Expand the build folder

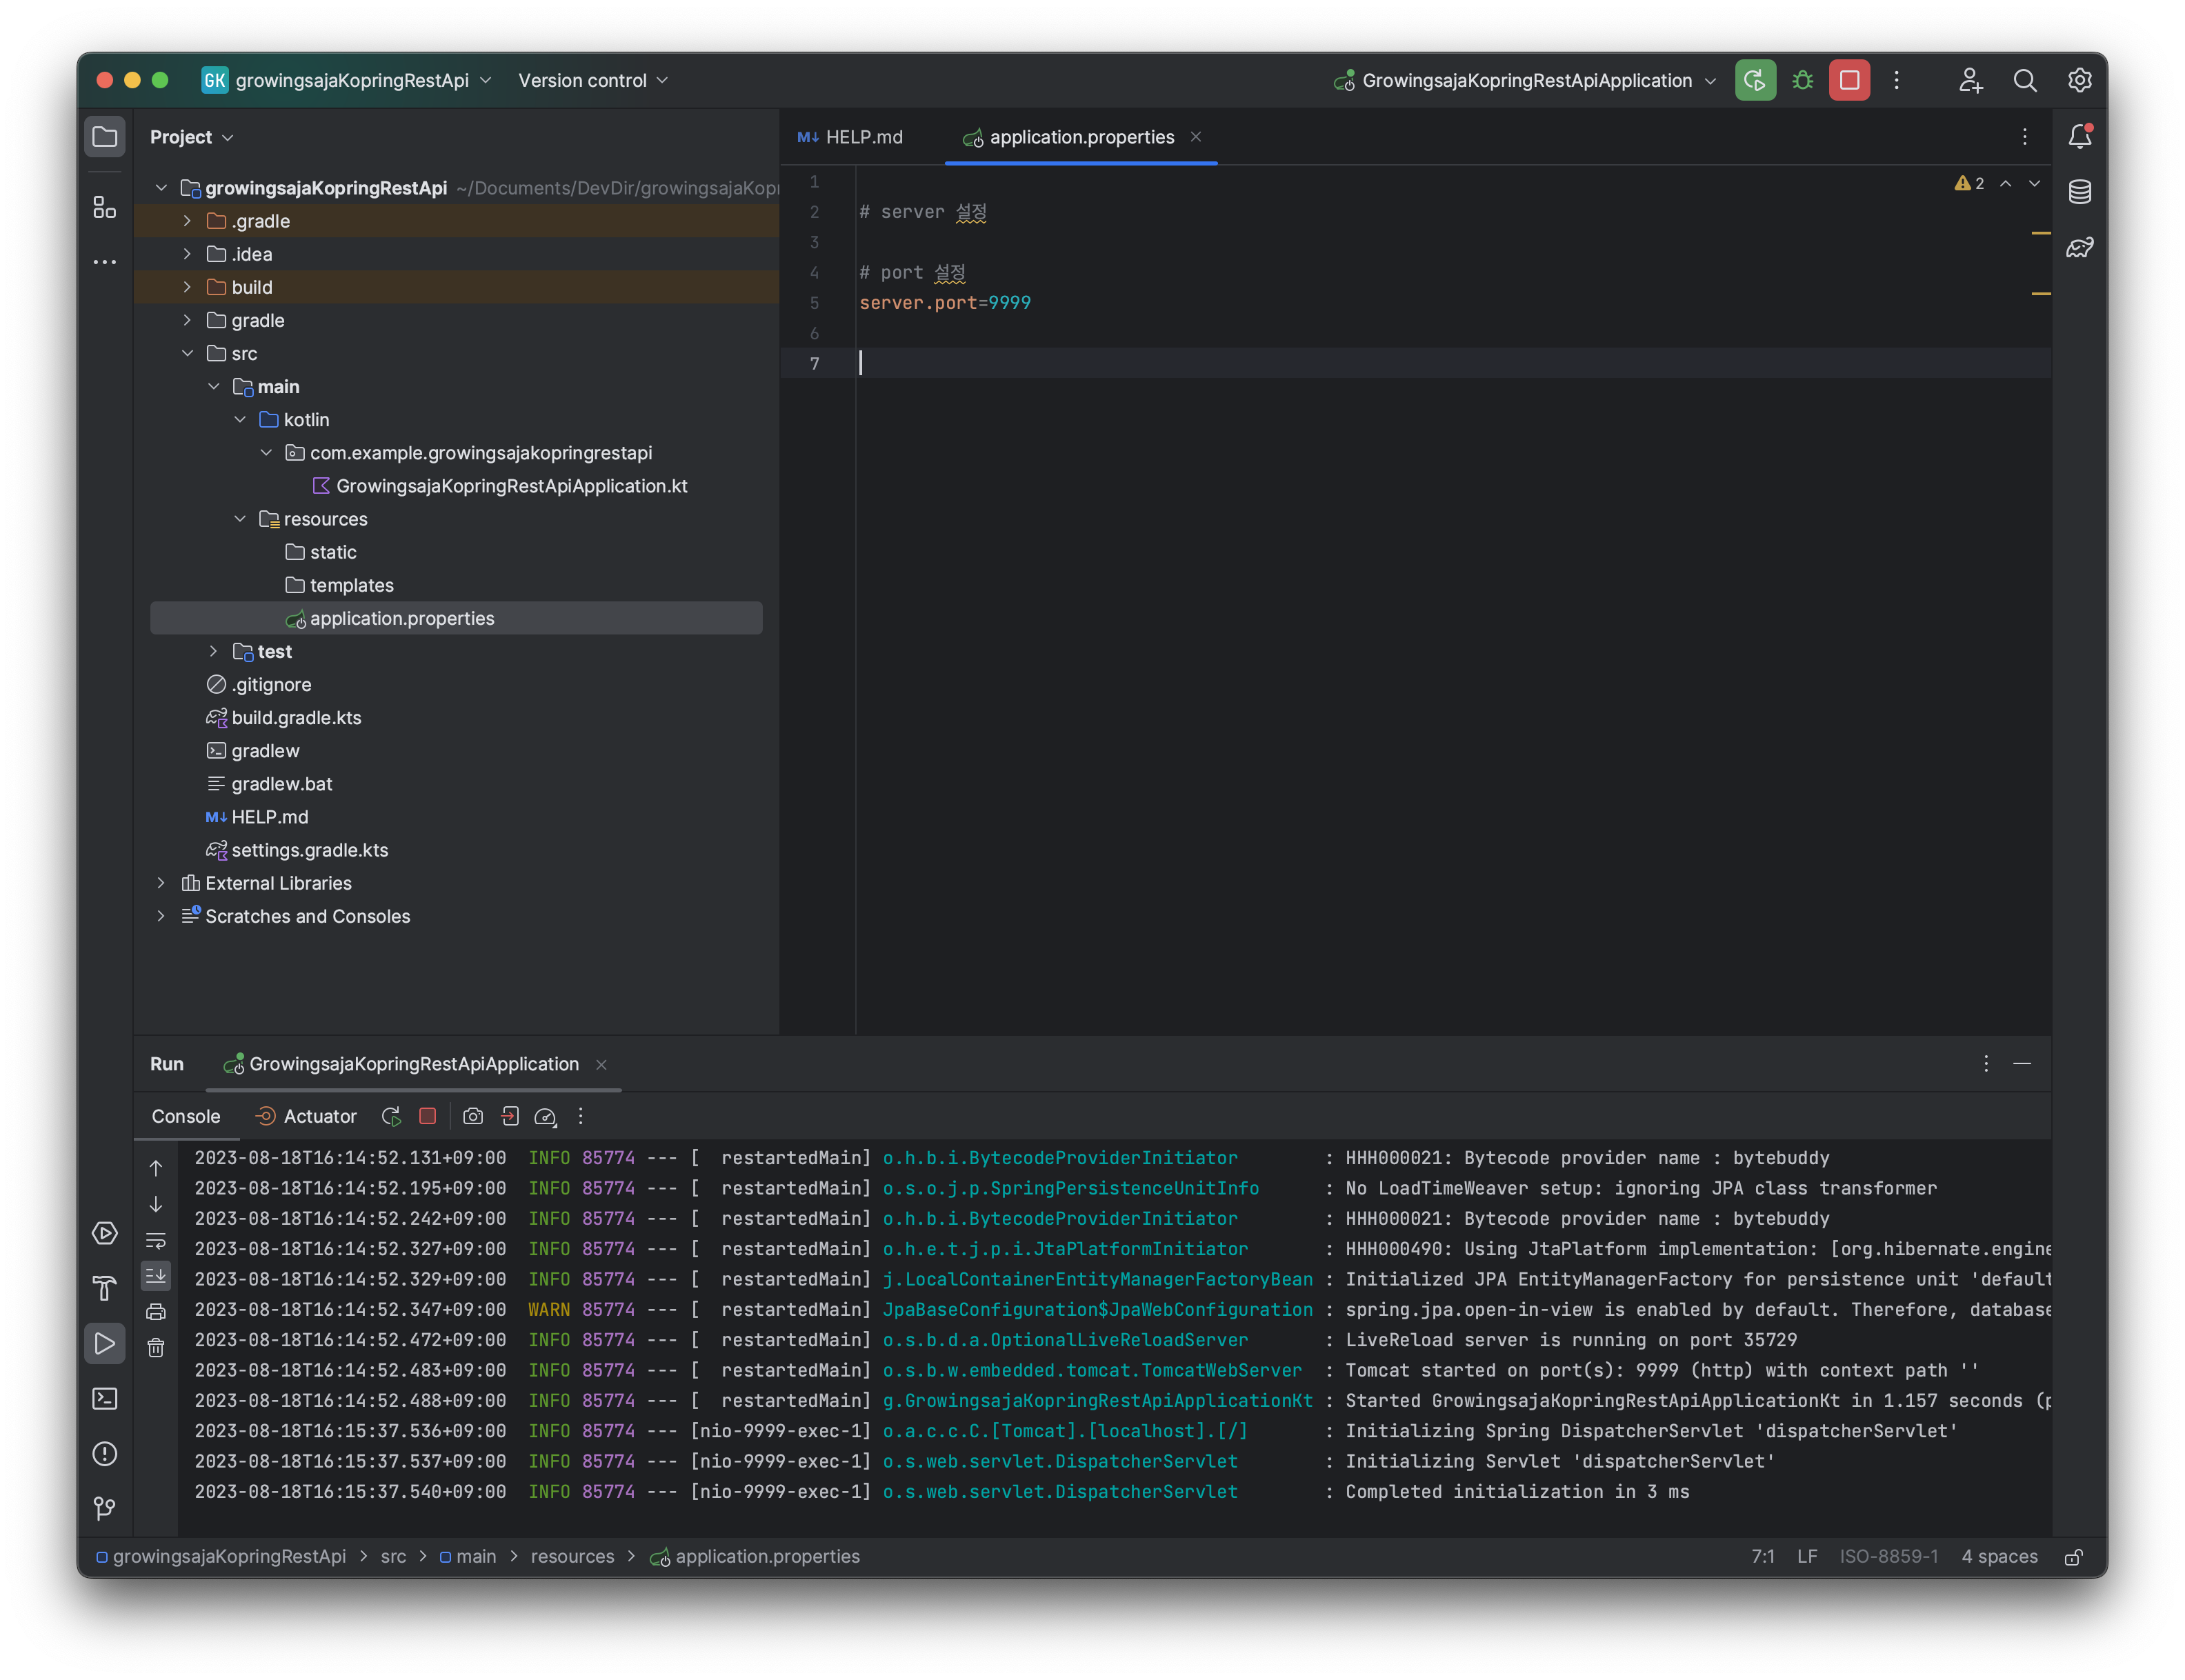point(187,287)
